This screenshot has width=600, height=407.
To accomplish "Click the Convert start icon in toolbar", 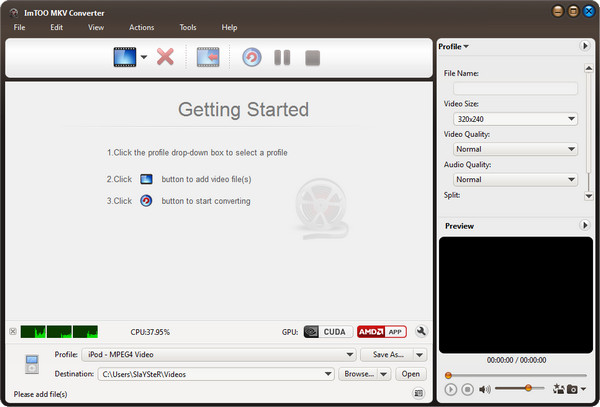I will pos(252,57).
